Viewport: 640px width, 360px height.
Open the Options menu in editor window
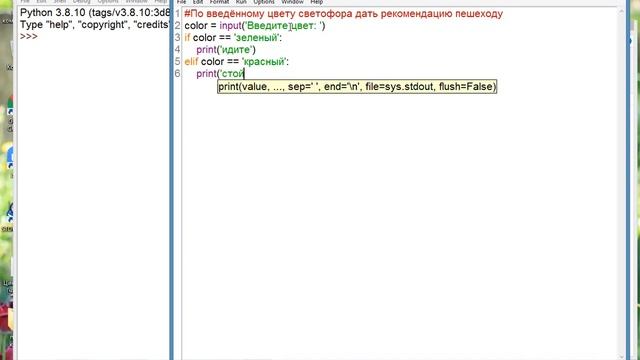(x=264, y=2)
